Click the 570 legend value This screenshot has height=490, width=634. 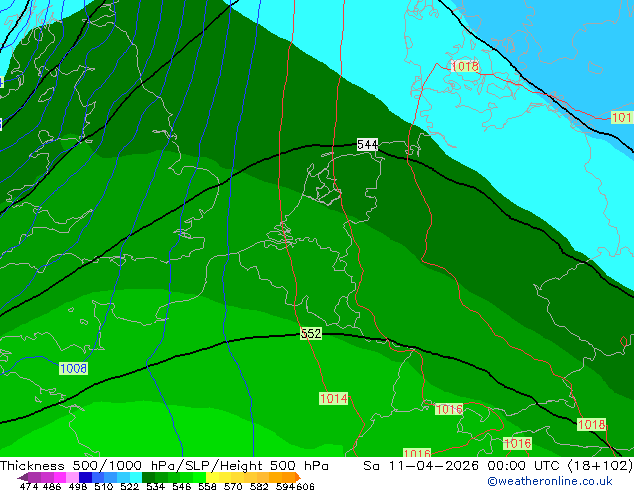[233, 486]
